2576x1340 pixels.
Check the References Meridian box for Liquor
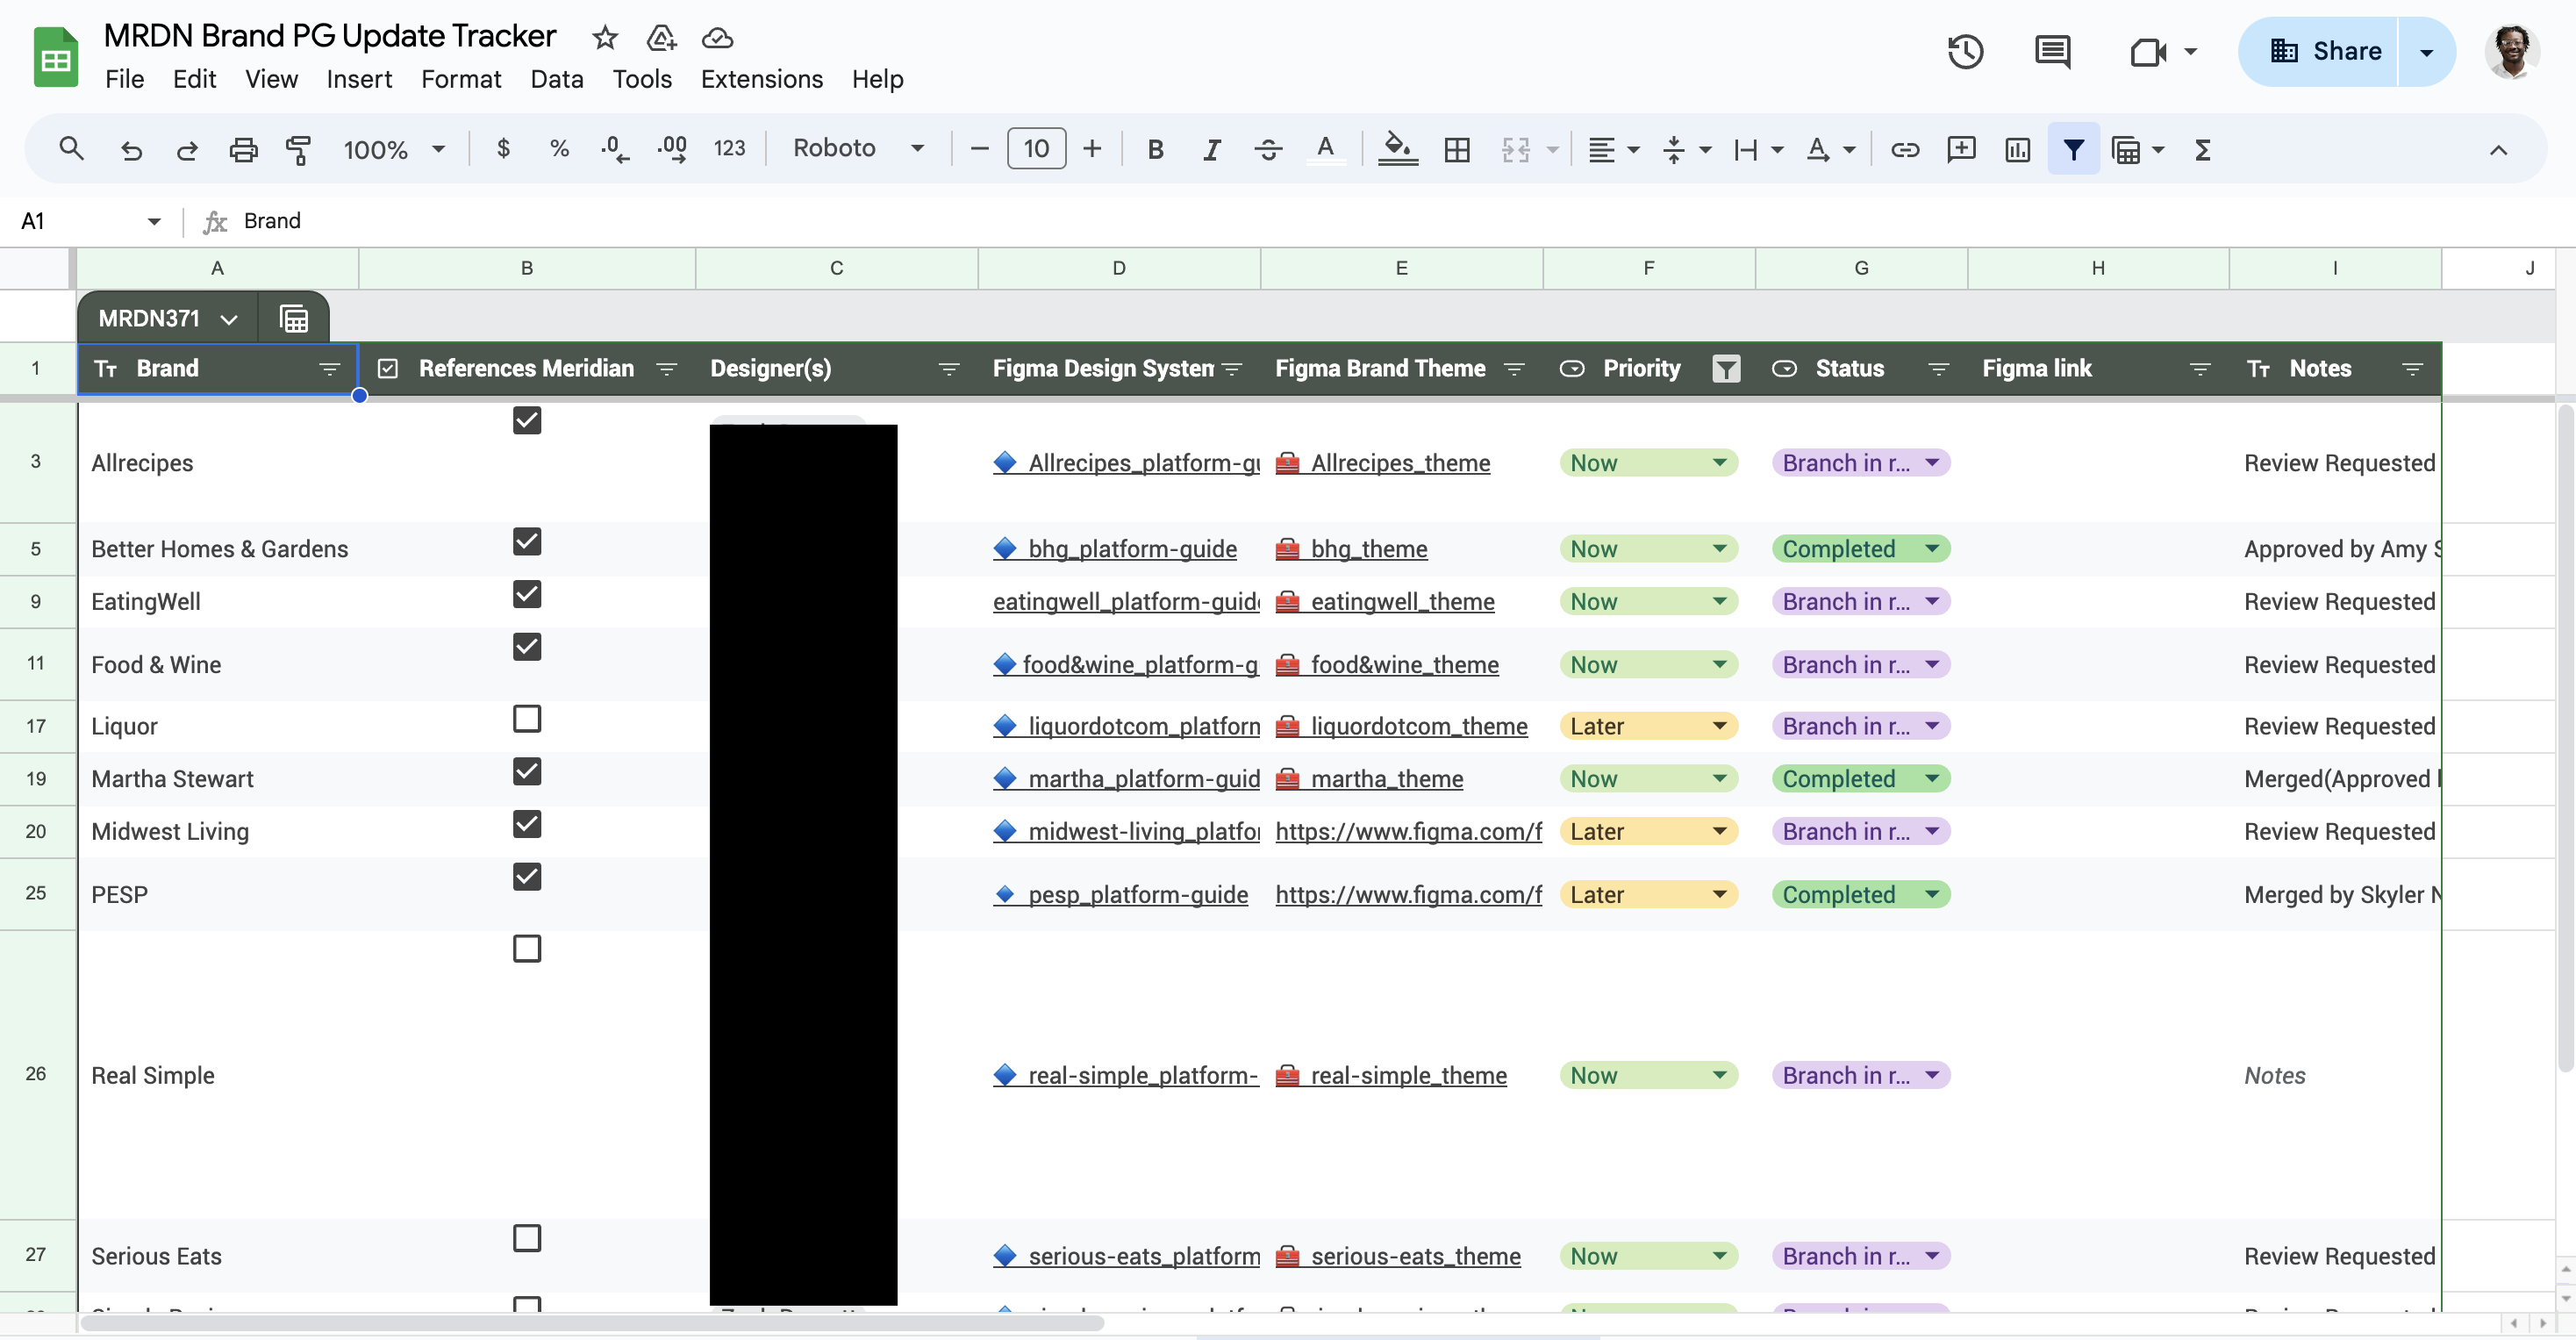(527, 719)
